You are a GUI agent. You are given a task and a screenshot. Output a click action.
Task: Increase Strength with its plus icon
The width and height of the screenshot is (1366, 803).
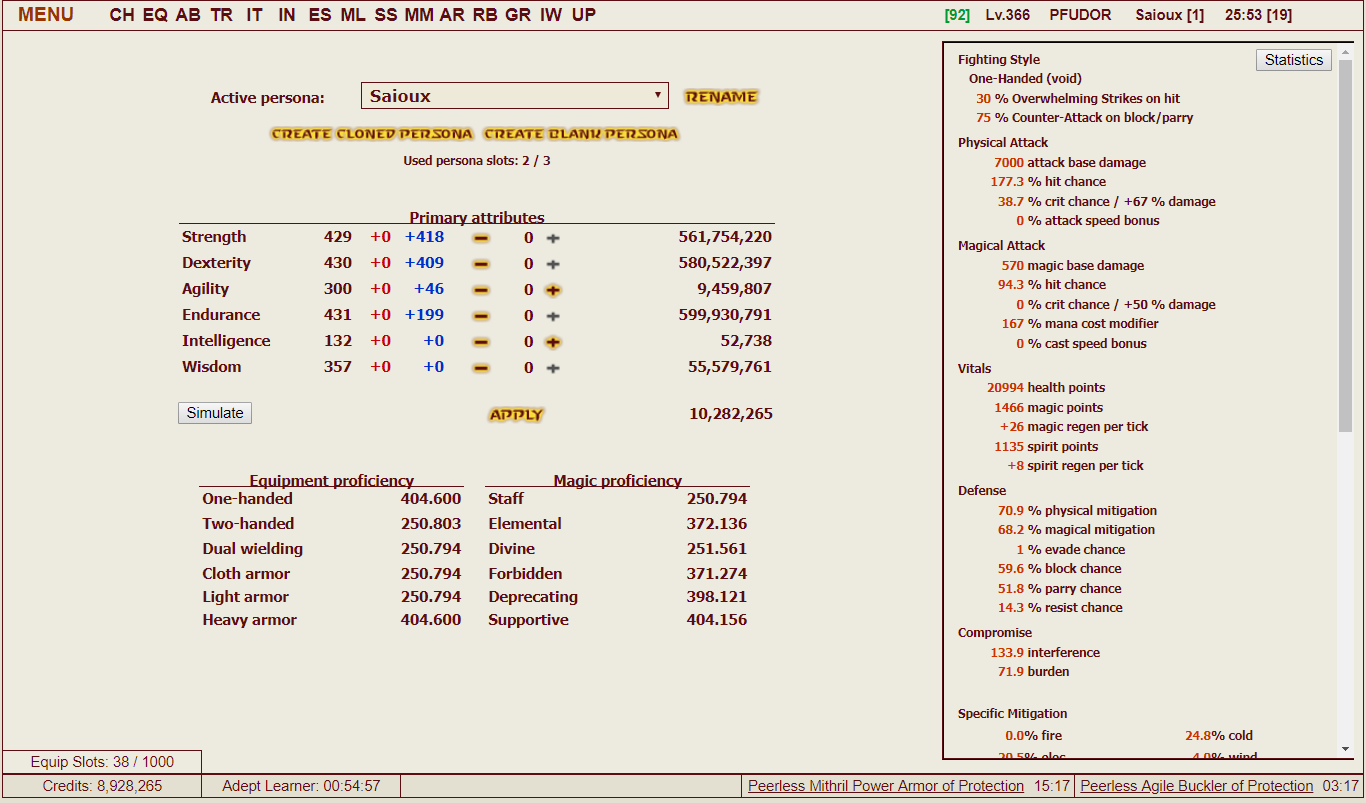pyautogui.click(x=553, y=238)
